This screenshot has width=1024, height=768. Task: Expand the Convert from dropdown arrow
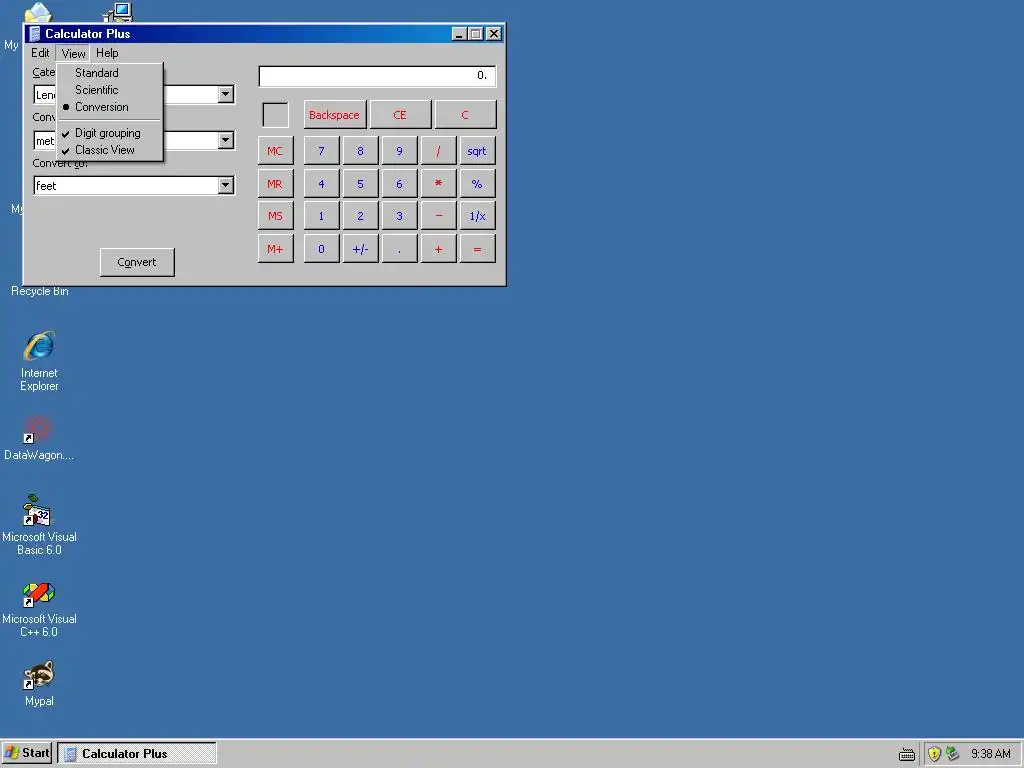click(225, 140)
